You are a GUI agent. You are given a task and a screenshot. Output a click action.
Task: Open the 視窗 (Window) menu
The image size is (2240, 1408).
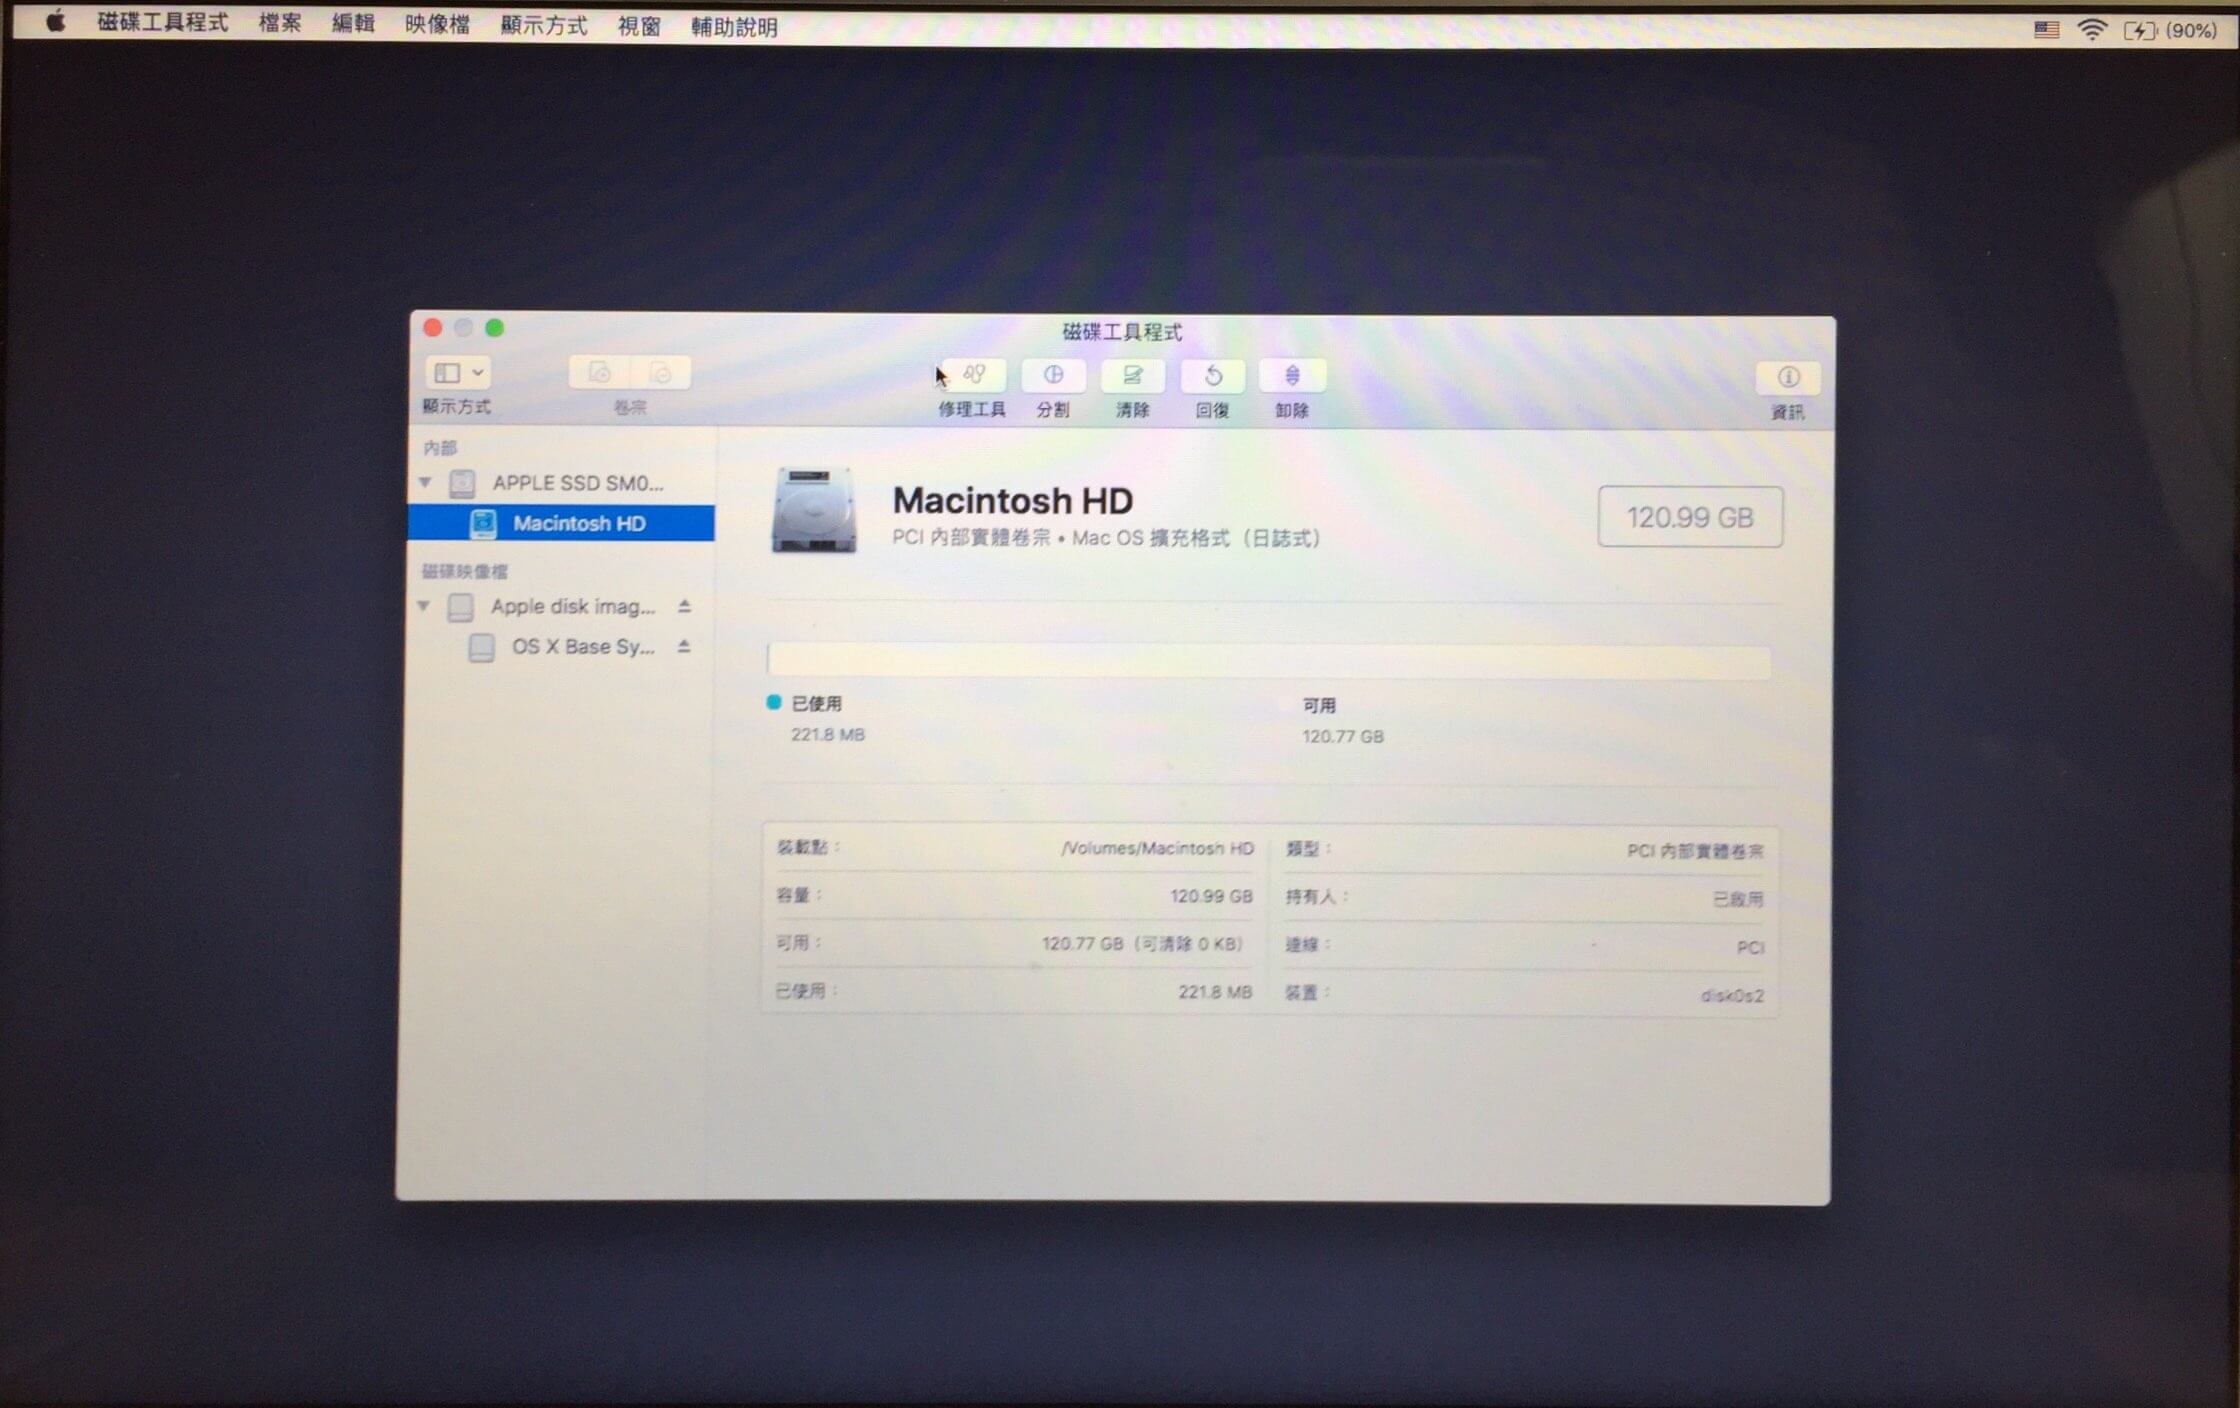(639, 27)
